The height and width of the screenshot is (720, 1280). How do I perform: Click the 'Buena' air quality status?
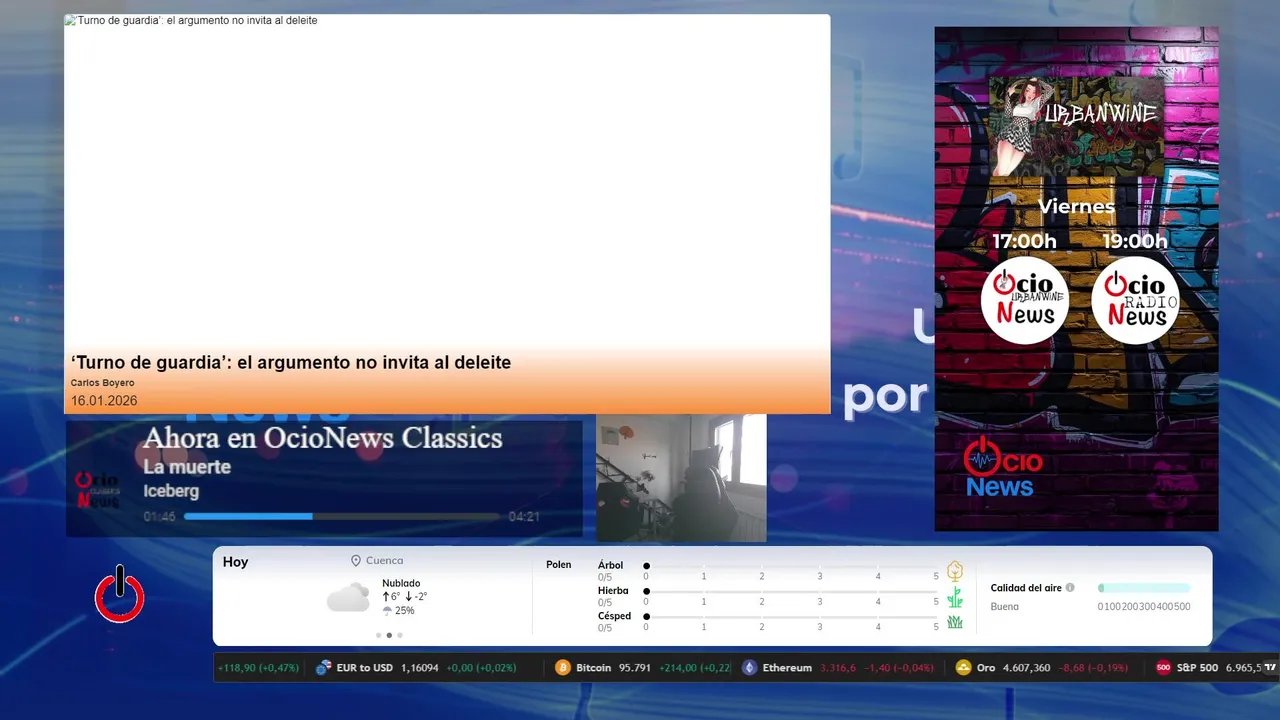click(x=1005, y=607)
